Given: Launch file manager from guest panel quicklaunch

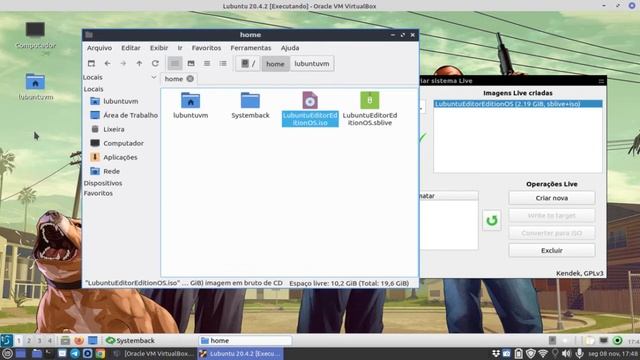Looking at the screenshot, I should pos(65,340).
